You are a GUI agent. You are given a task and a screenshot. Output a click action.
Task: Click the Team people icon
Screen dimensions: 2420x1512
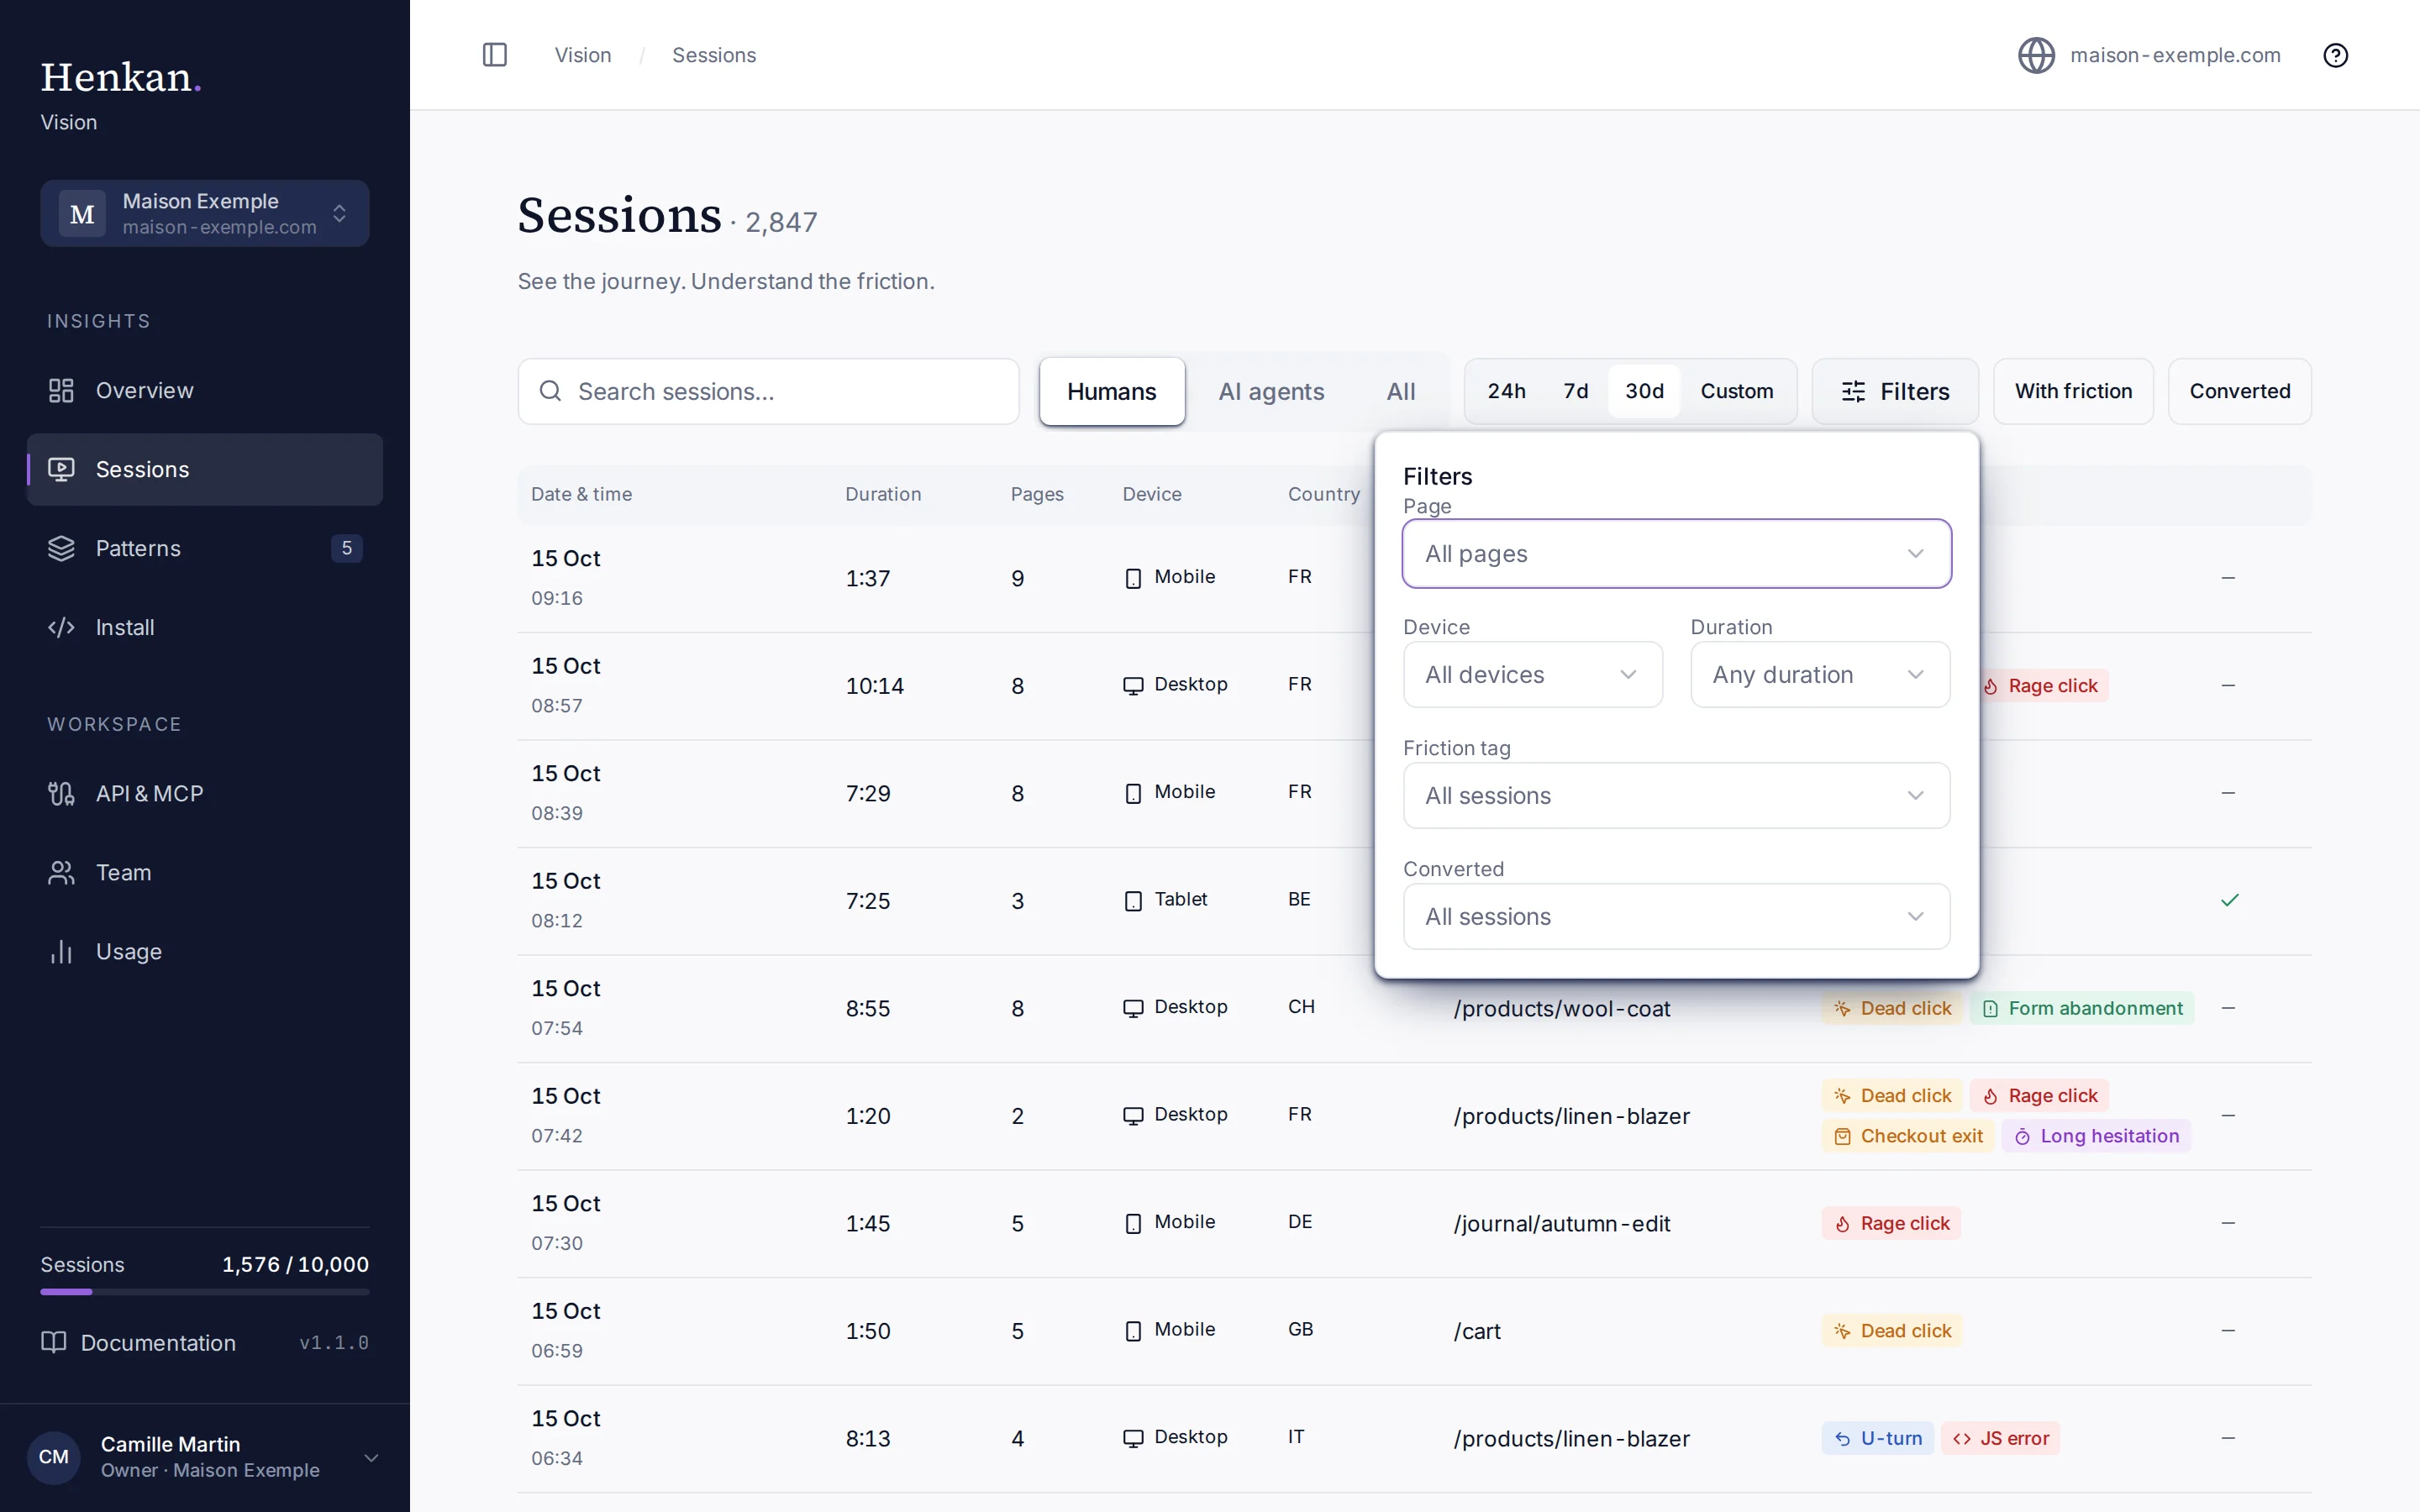(62, 872)
